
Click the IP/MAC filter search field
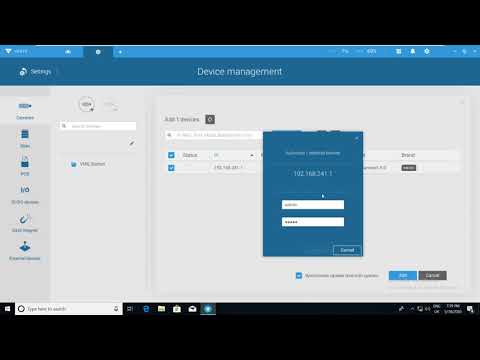click(214, 135)
